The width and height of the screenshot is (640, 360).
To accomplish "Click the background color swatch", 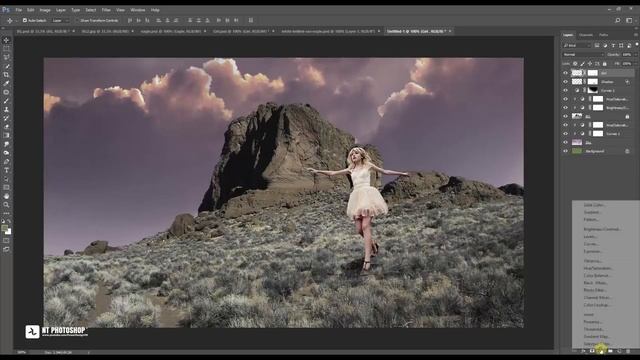I will coord(8,231).
